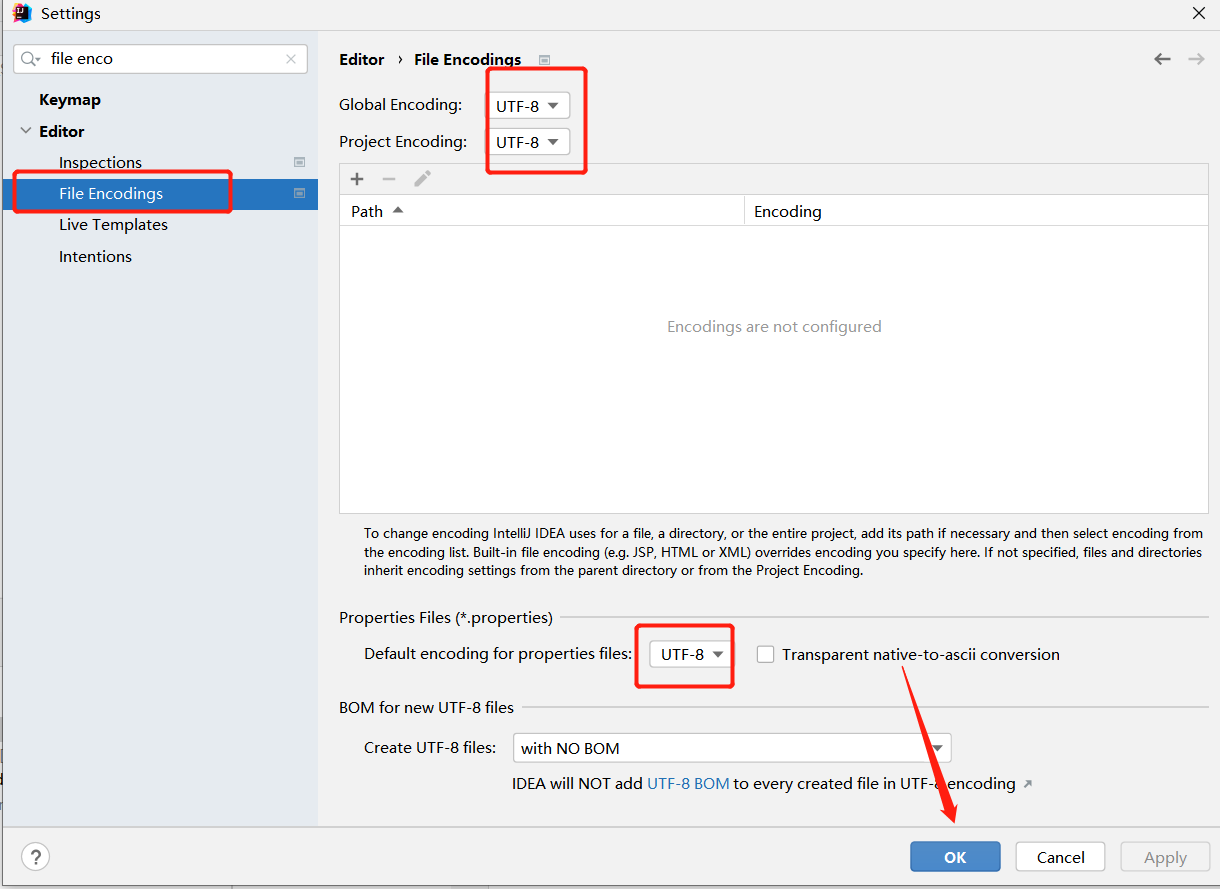Screen dimensions: 1220x889
Task: Close the Settings dialog window
Action: click(x=1198, y=13)
